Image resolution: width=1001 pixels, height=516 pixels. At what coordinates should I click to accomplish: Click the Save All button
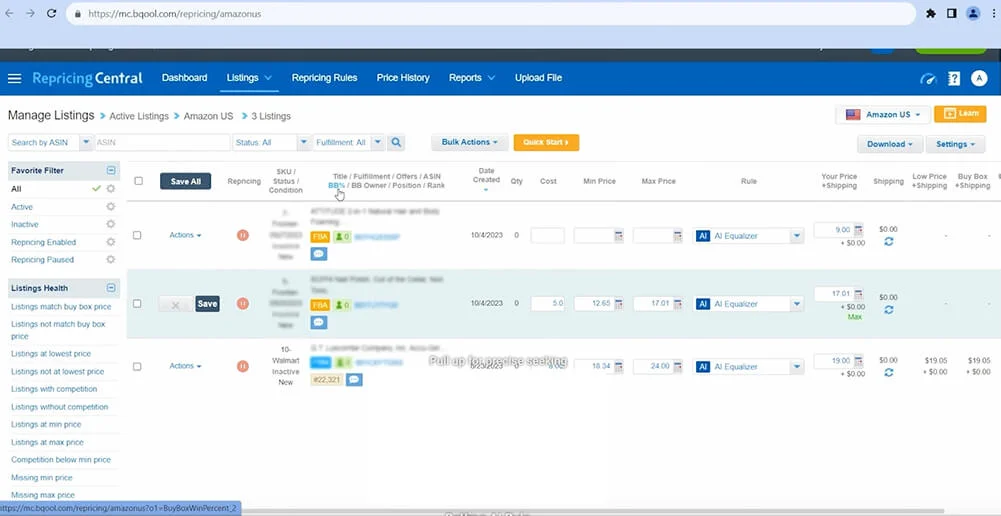tap(185, 182)
